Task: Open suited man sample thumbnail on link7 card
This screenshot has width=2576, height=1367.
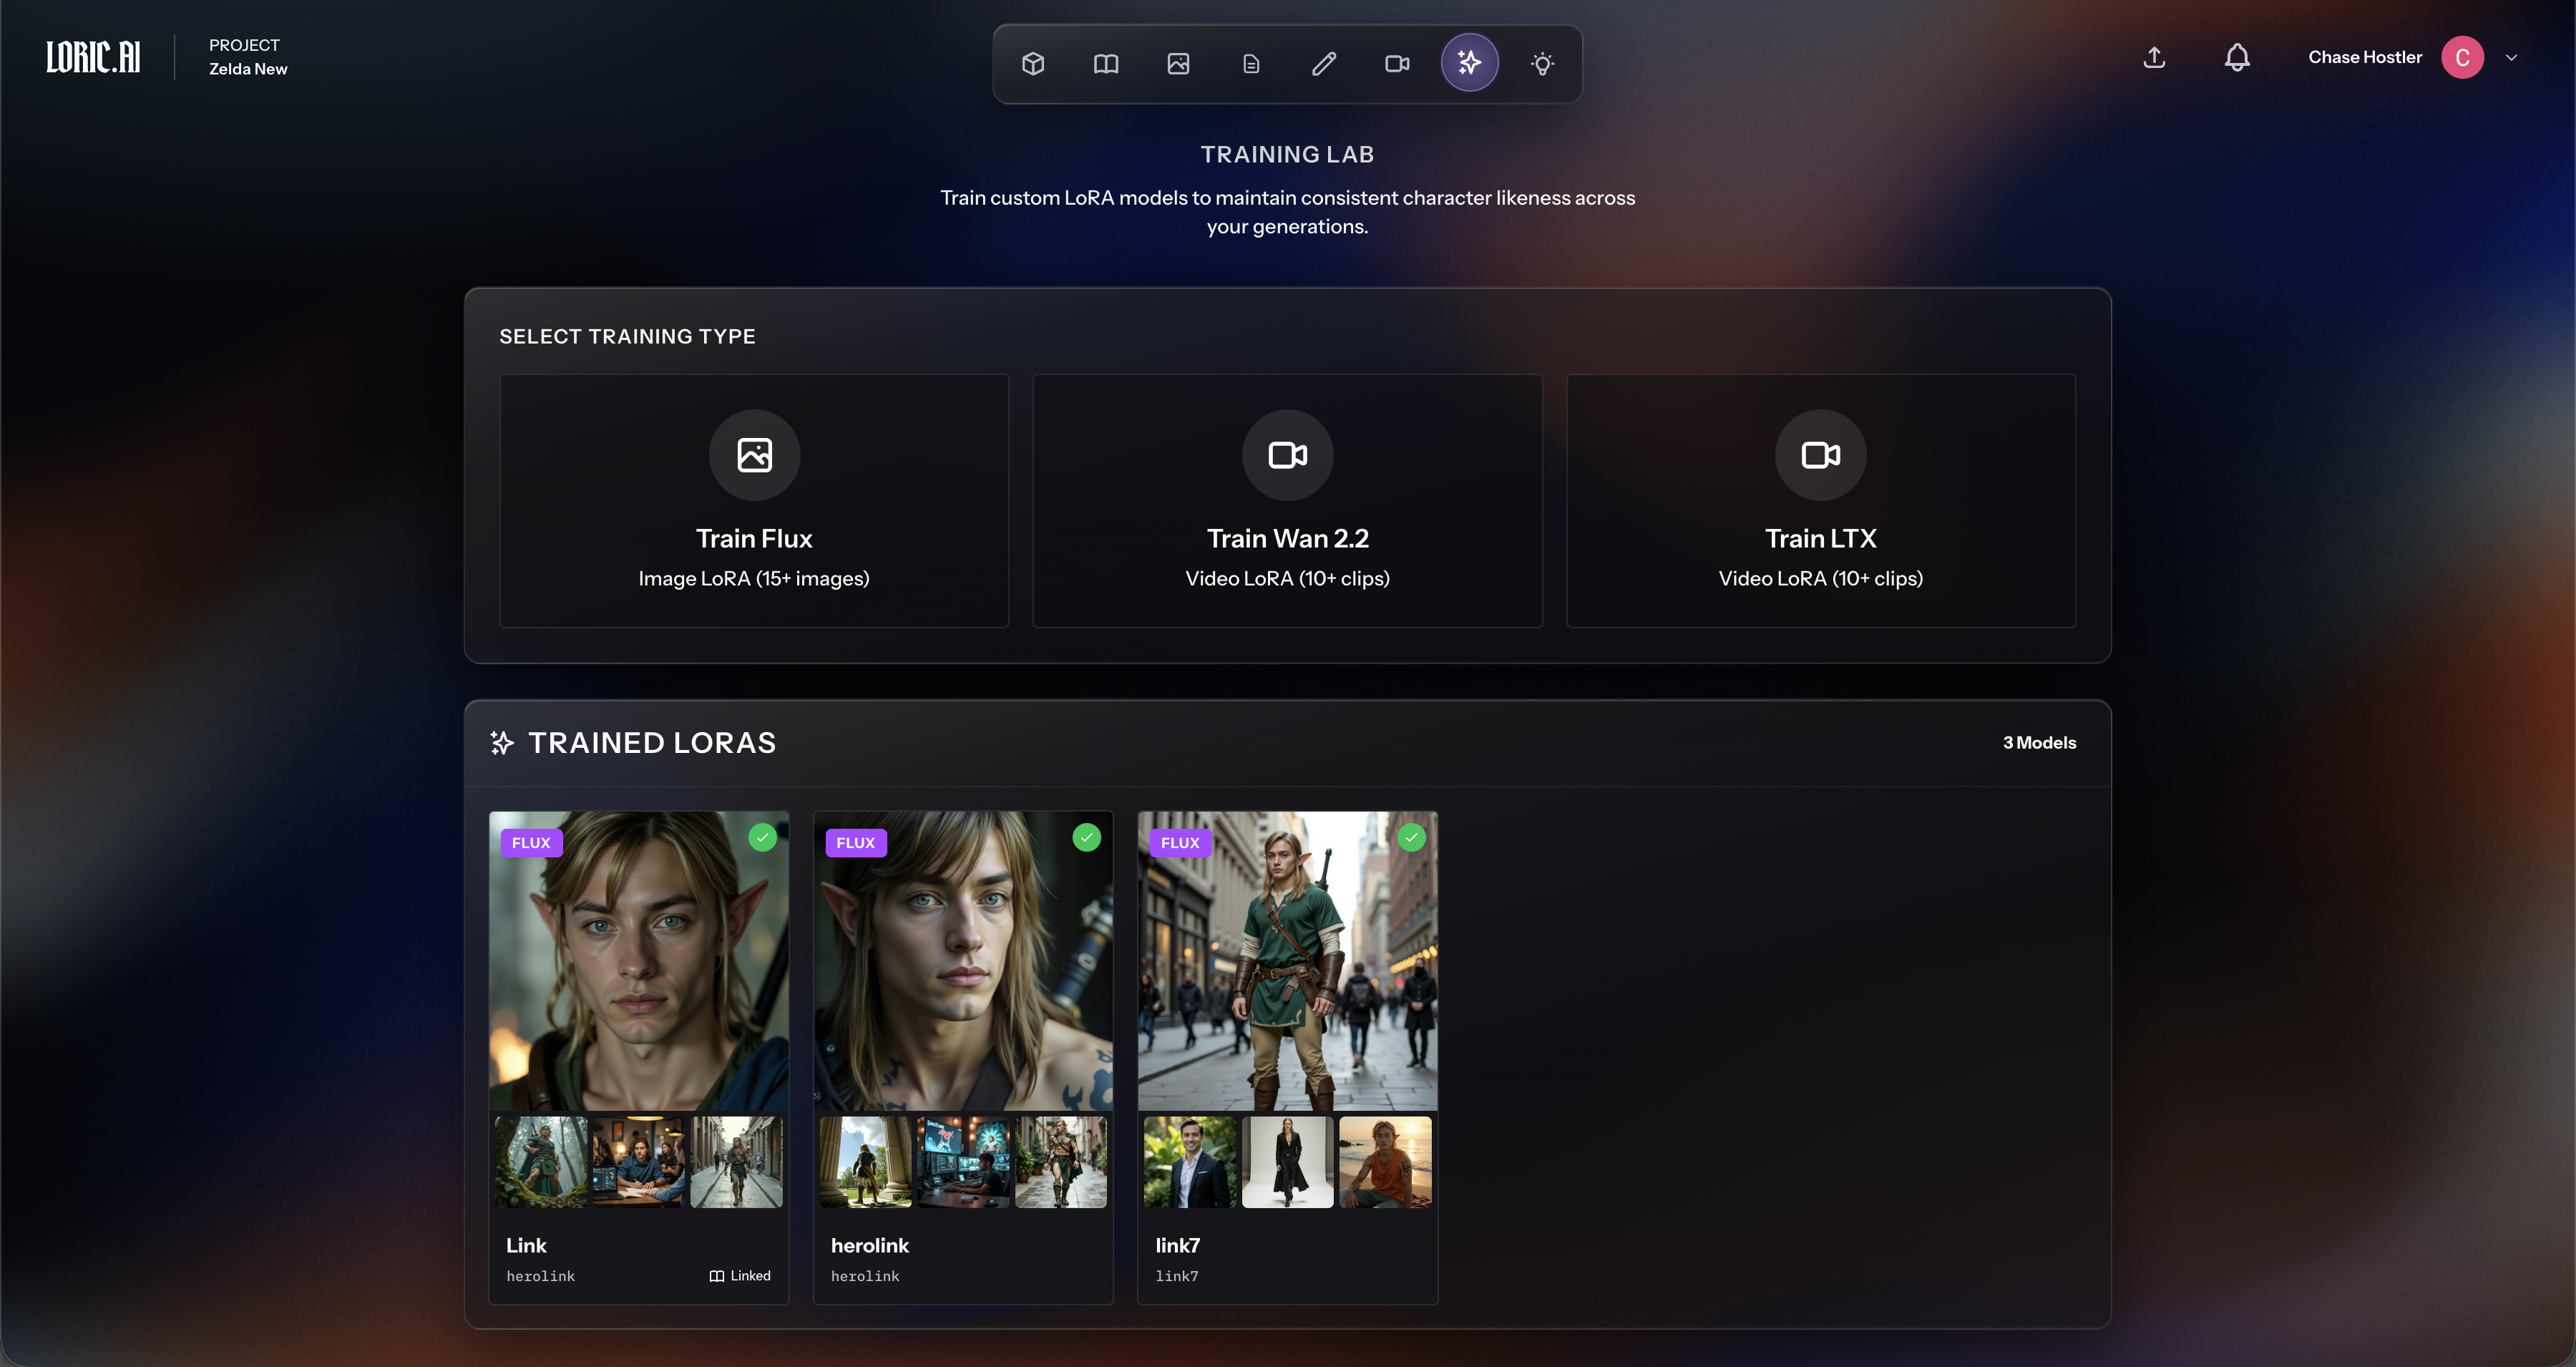Action: [1190, 1162]
